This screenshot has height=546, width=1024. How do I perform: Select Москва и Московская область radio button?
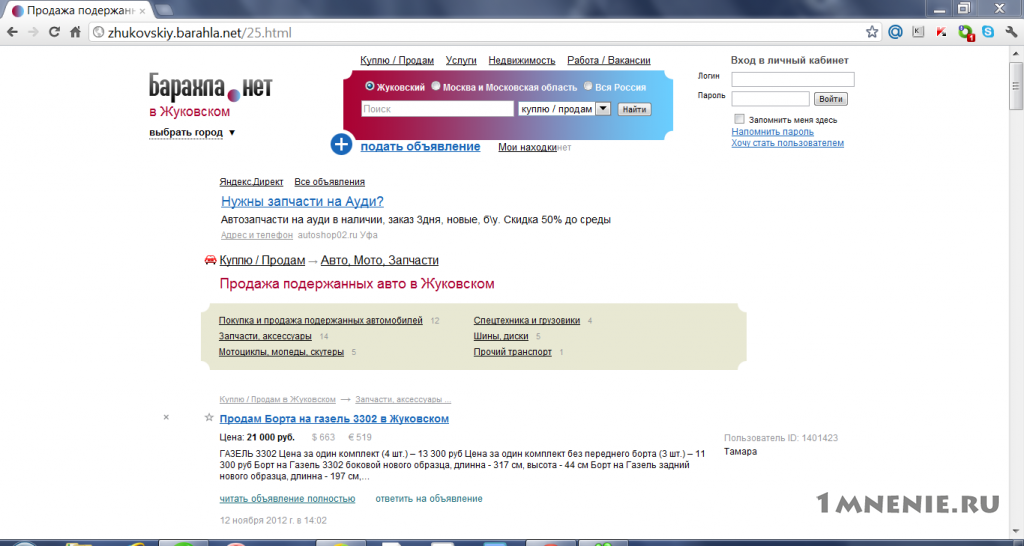[436, 86]
